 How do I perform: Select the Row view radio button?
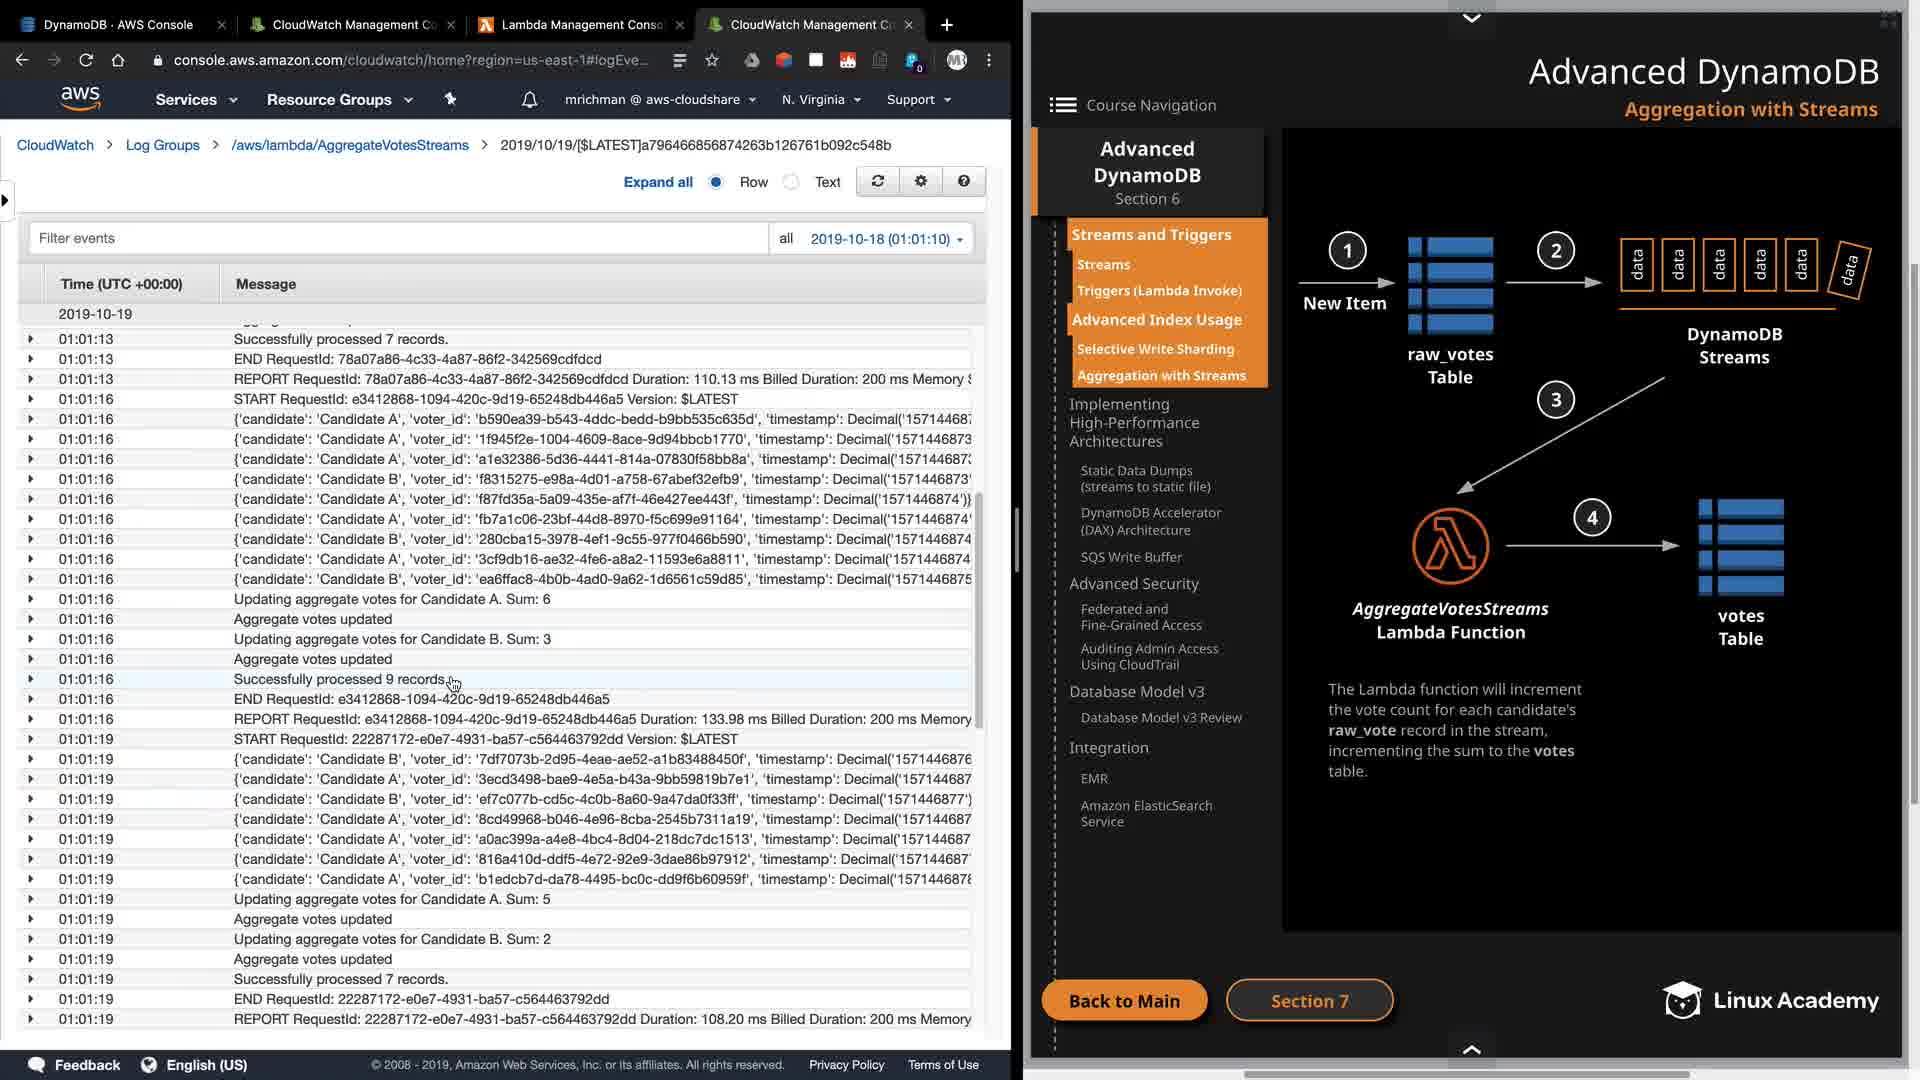coord(716,182)
